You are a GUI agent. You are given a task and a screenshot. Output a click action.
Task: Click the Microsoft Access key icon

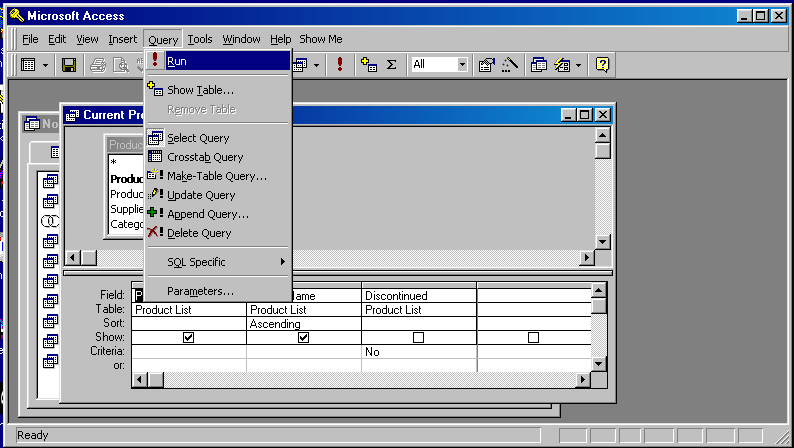tap(16, 16)
